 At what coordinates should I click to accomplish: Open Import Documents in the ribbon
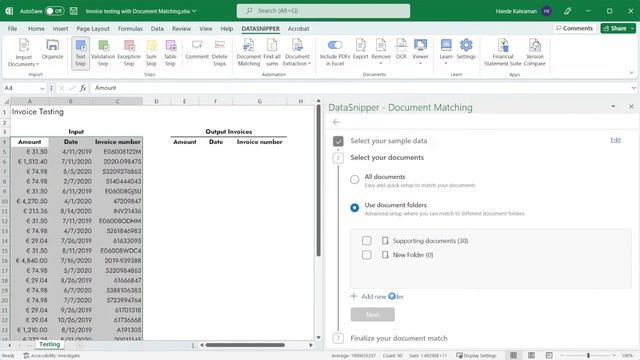[23, 53]
